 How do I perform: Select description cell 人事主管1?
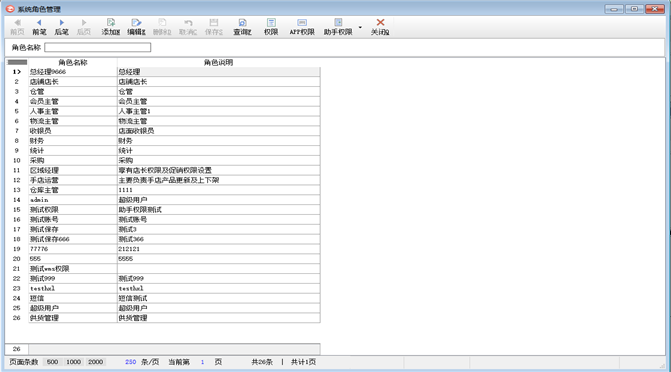218,111
